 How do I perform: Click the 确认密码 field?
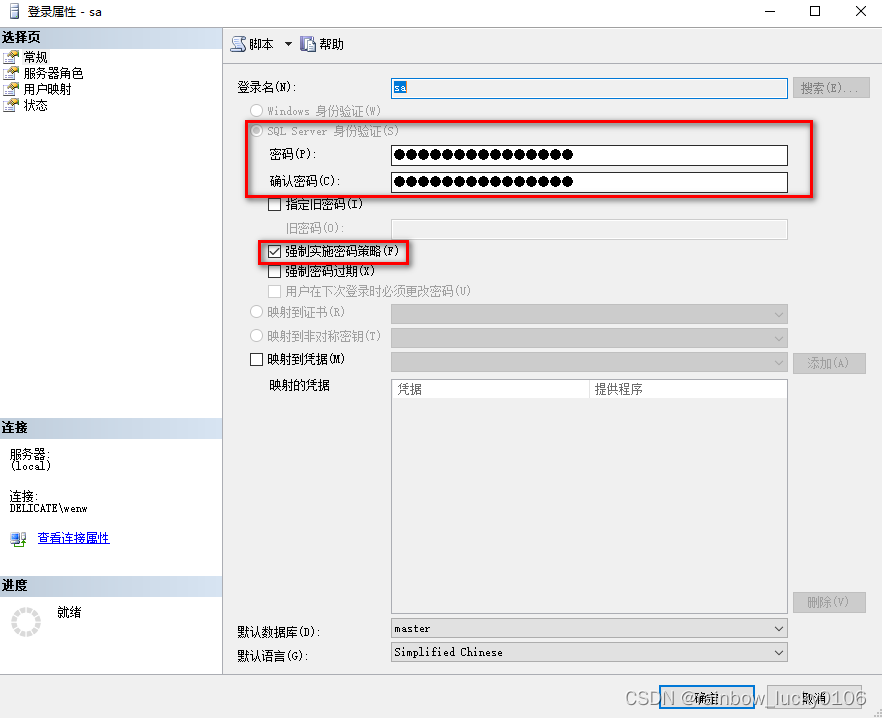(589, 182)
